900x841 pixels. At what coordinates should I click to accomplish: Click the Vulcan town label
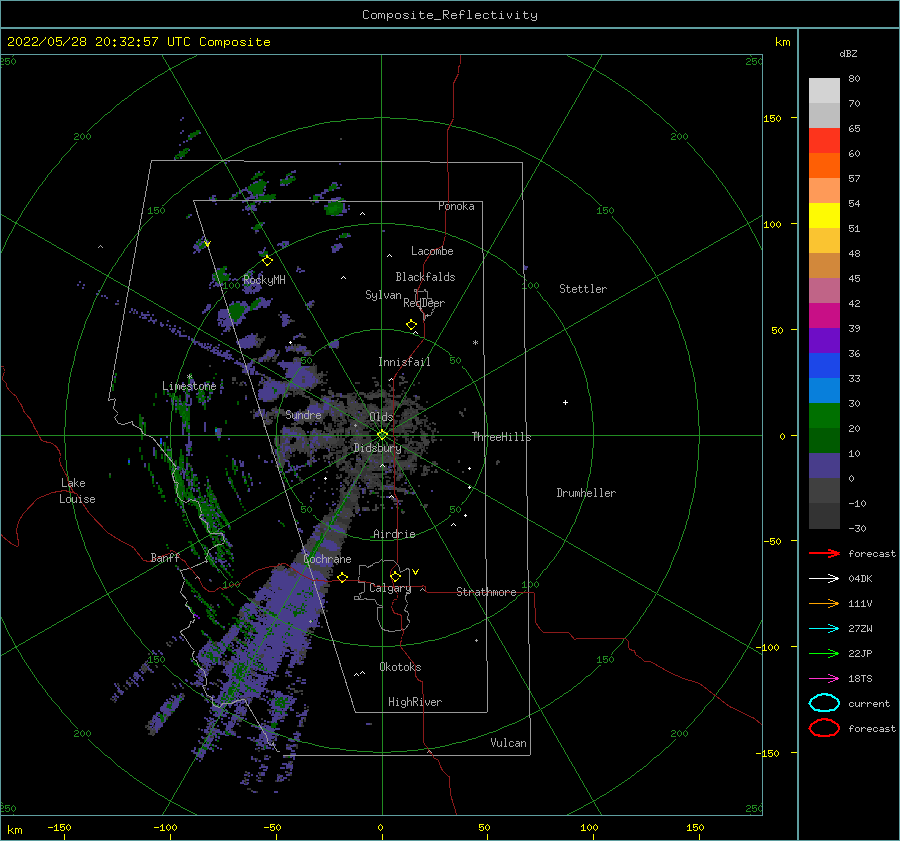click(509, 743)
